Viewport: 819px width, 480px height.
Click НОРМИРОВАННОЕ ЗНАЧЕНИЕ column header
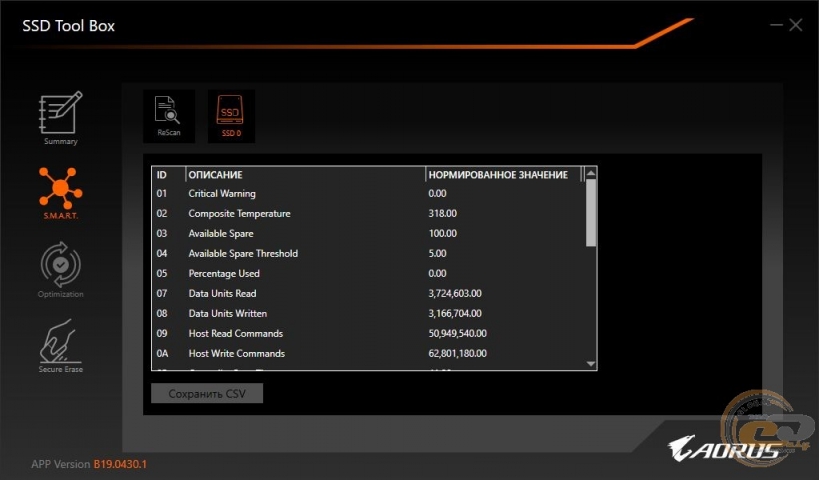504,175
